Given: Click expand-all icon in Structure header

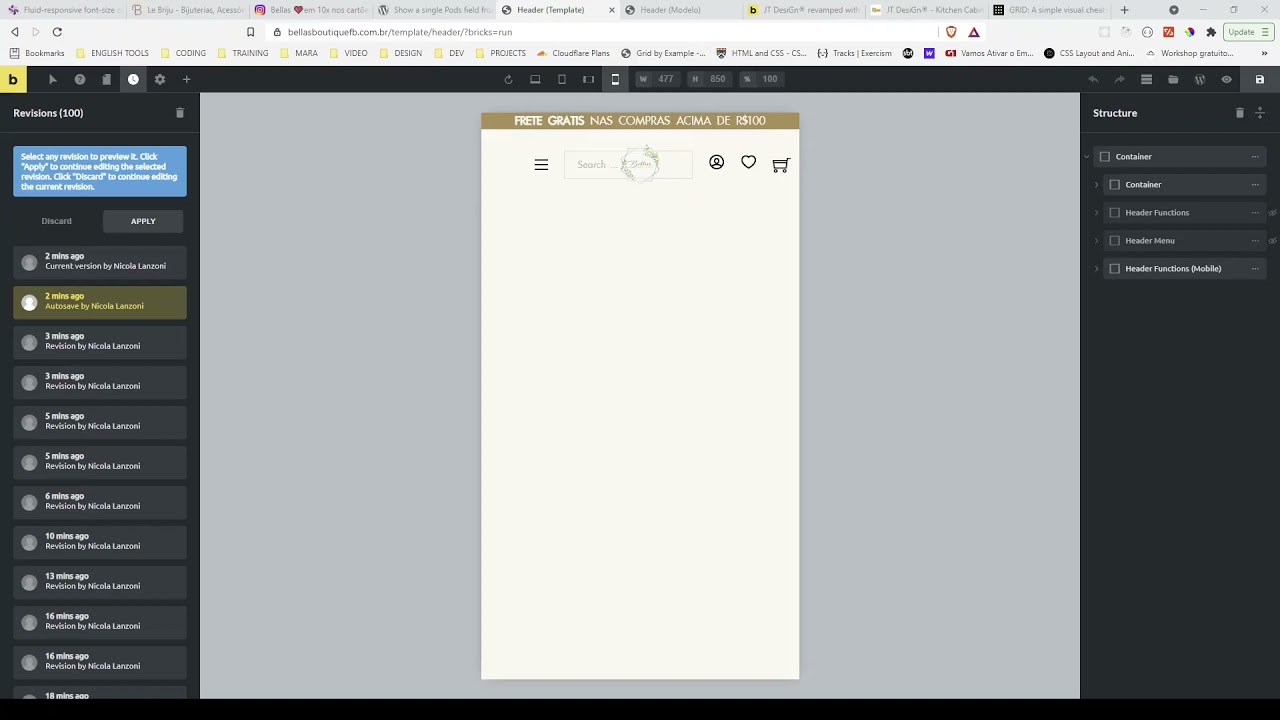Looking at the screenshot, I should 1260,113.
